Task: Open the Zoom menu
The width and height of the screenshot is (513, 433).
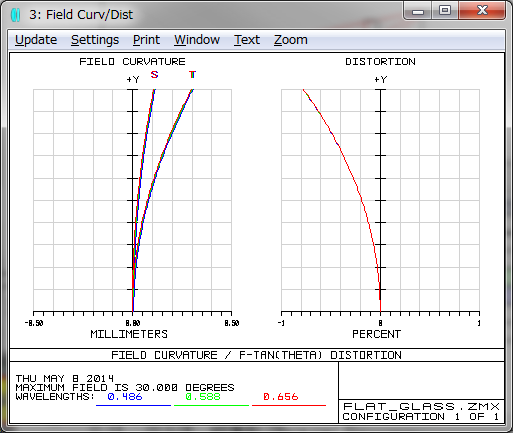Action: click(x=291, y=40)
